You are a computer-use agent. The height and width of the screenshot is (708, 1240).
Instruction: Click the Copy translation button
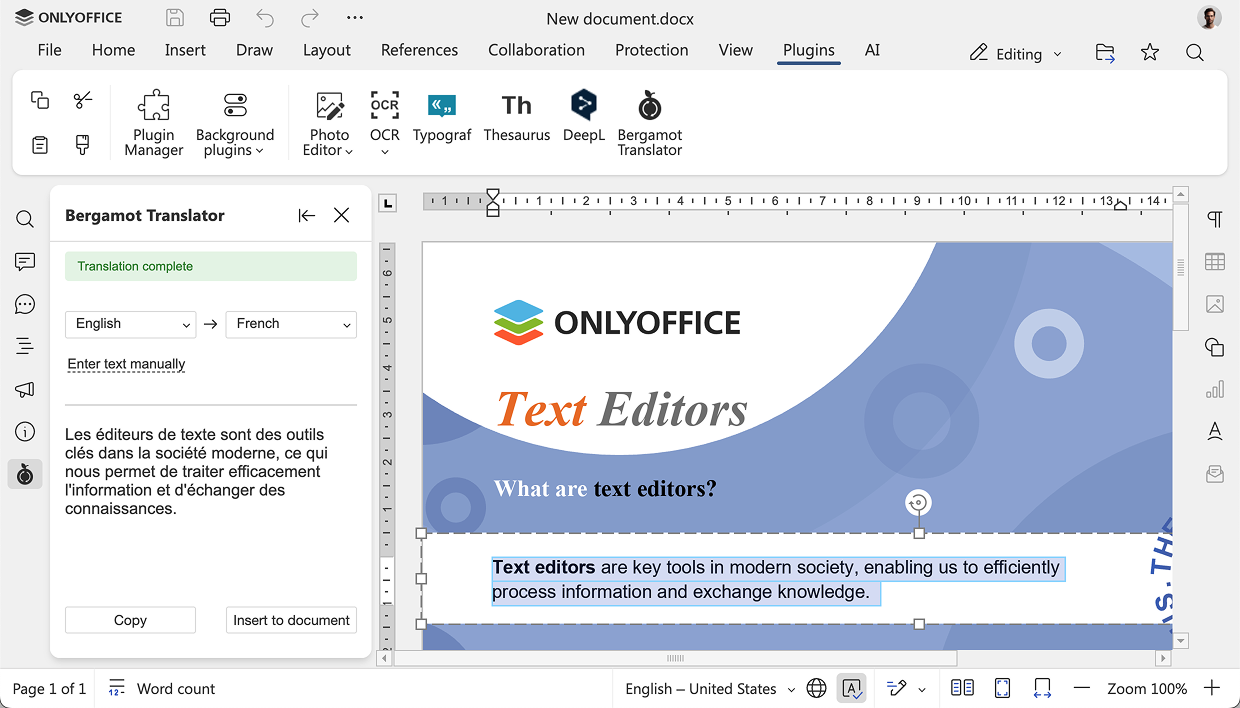point(130,620)
